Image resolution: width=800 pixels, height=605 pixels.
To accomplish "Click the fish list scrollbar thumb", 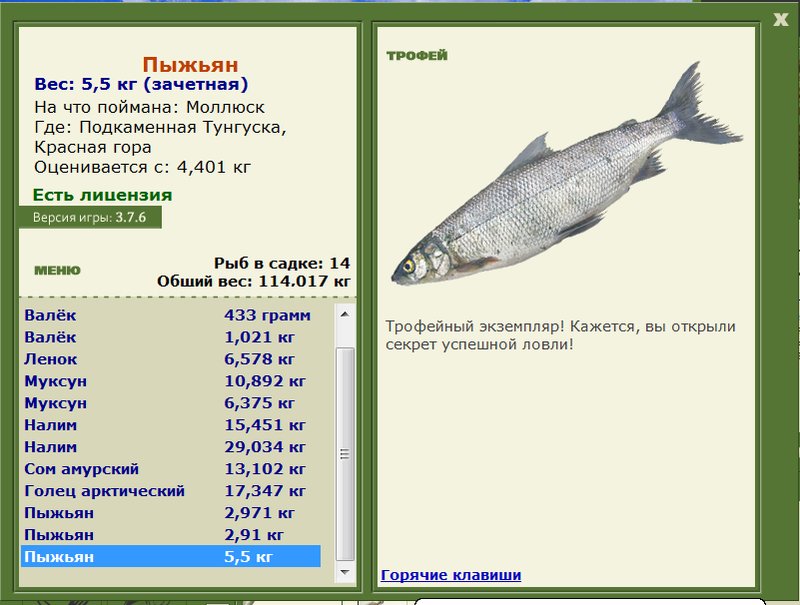I will (345, 454).
